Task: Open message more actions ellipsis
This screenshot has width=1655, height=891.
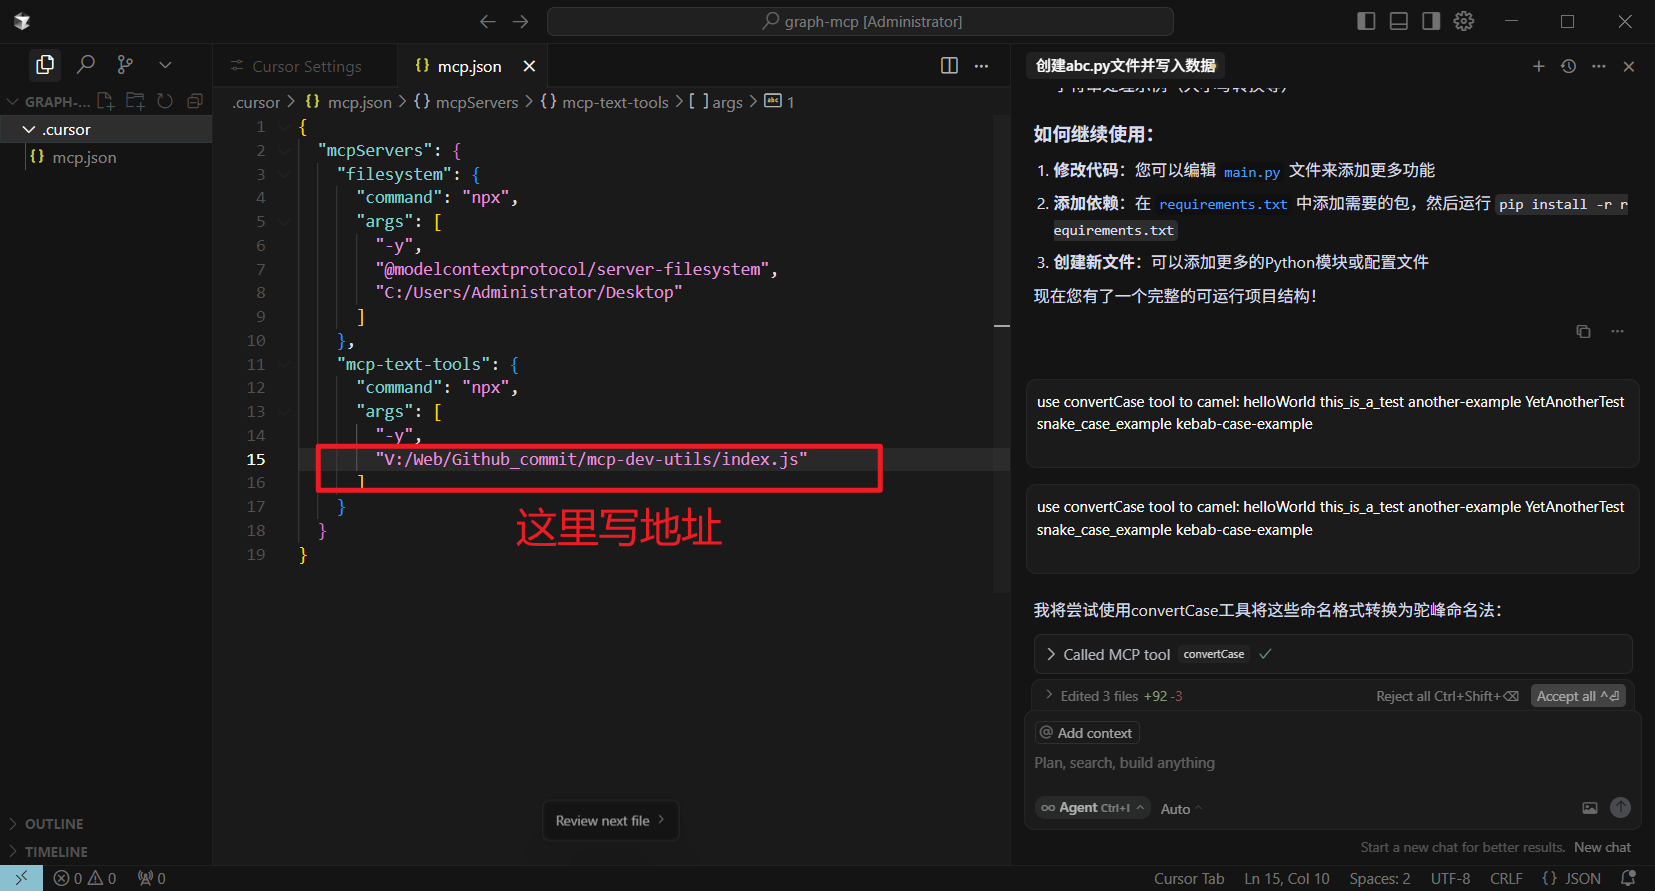Action: [1618, 331]
